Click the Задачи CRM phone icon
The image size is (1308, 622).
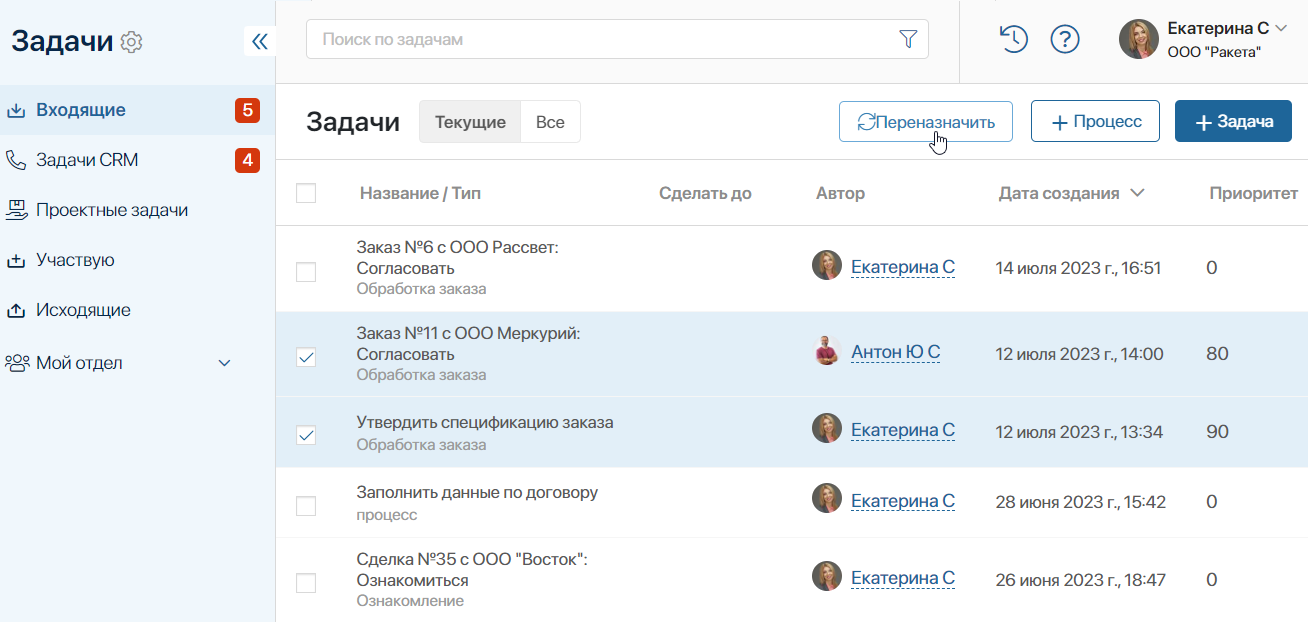coord(16,160)
